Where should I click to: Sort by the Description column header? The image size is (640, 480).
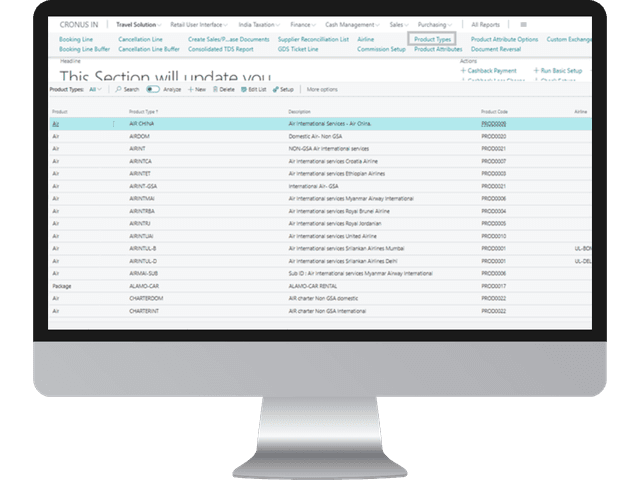click(x=299, y=112)
